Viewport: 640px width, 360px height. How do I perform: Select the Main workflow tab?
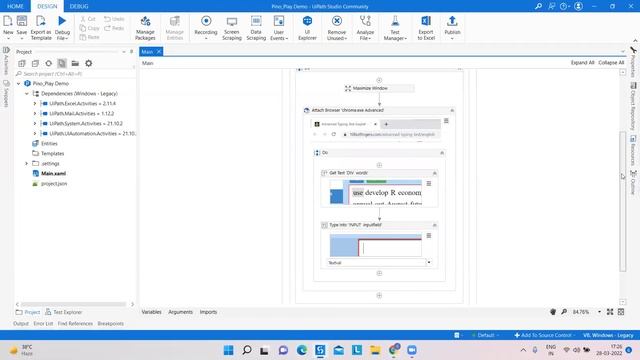147,52
